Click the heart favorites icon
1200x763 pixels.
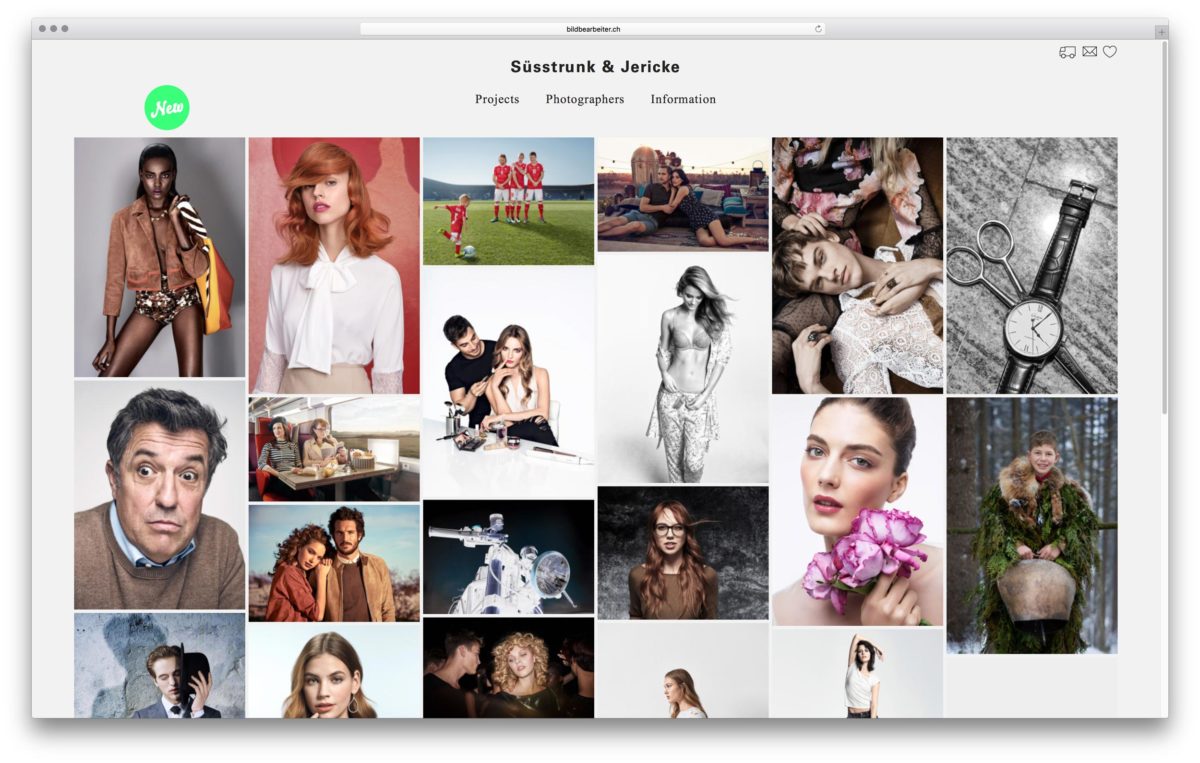click(1110, 52)
